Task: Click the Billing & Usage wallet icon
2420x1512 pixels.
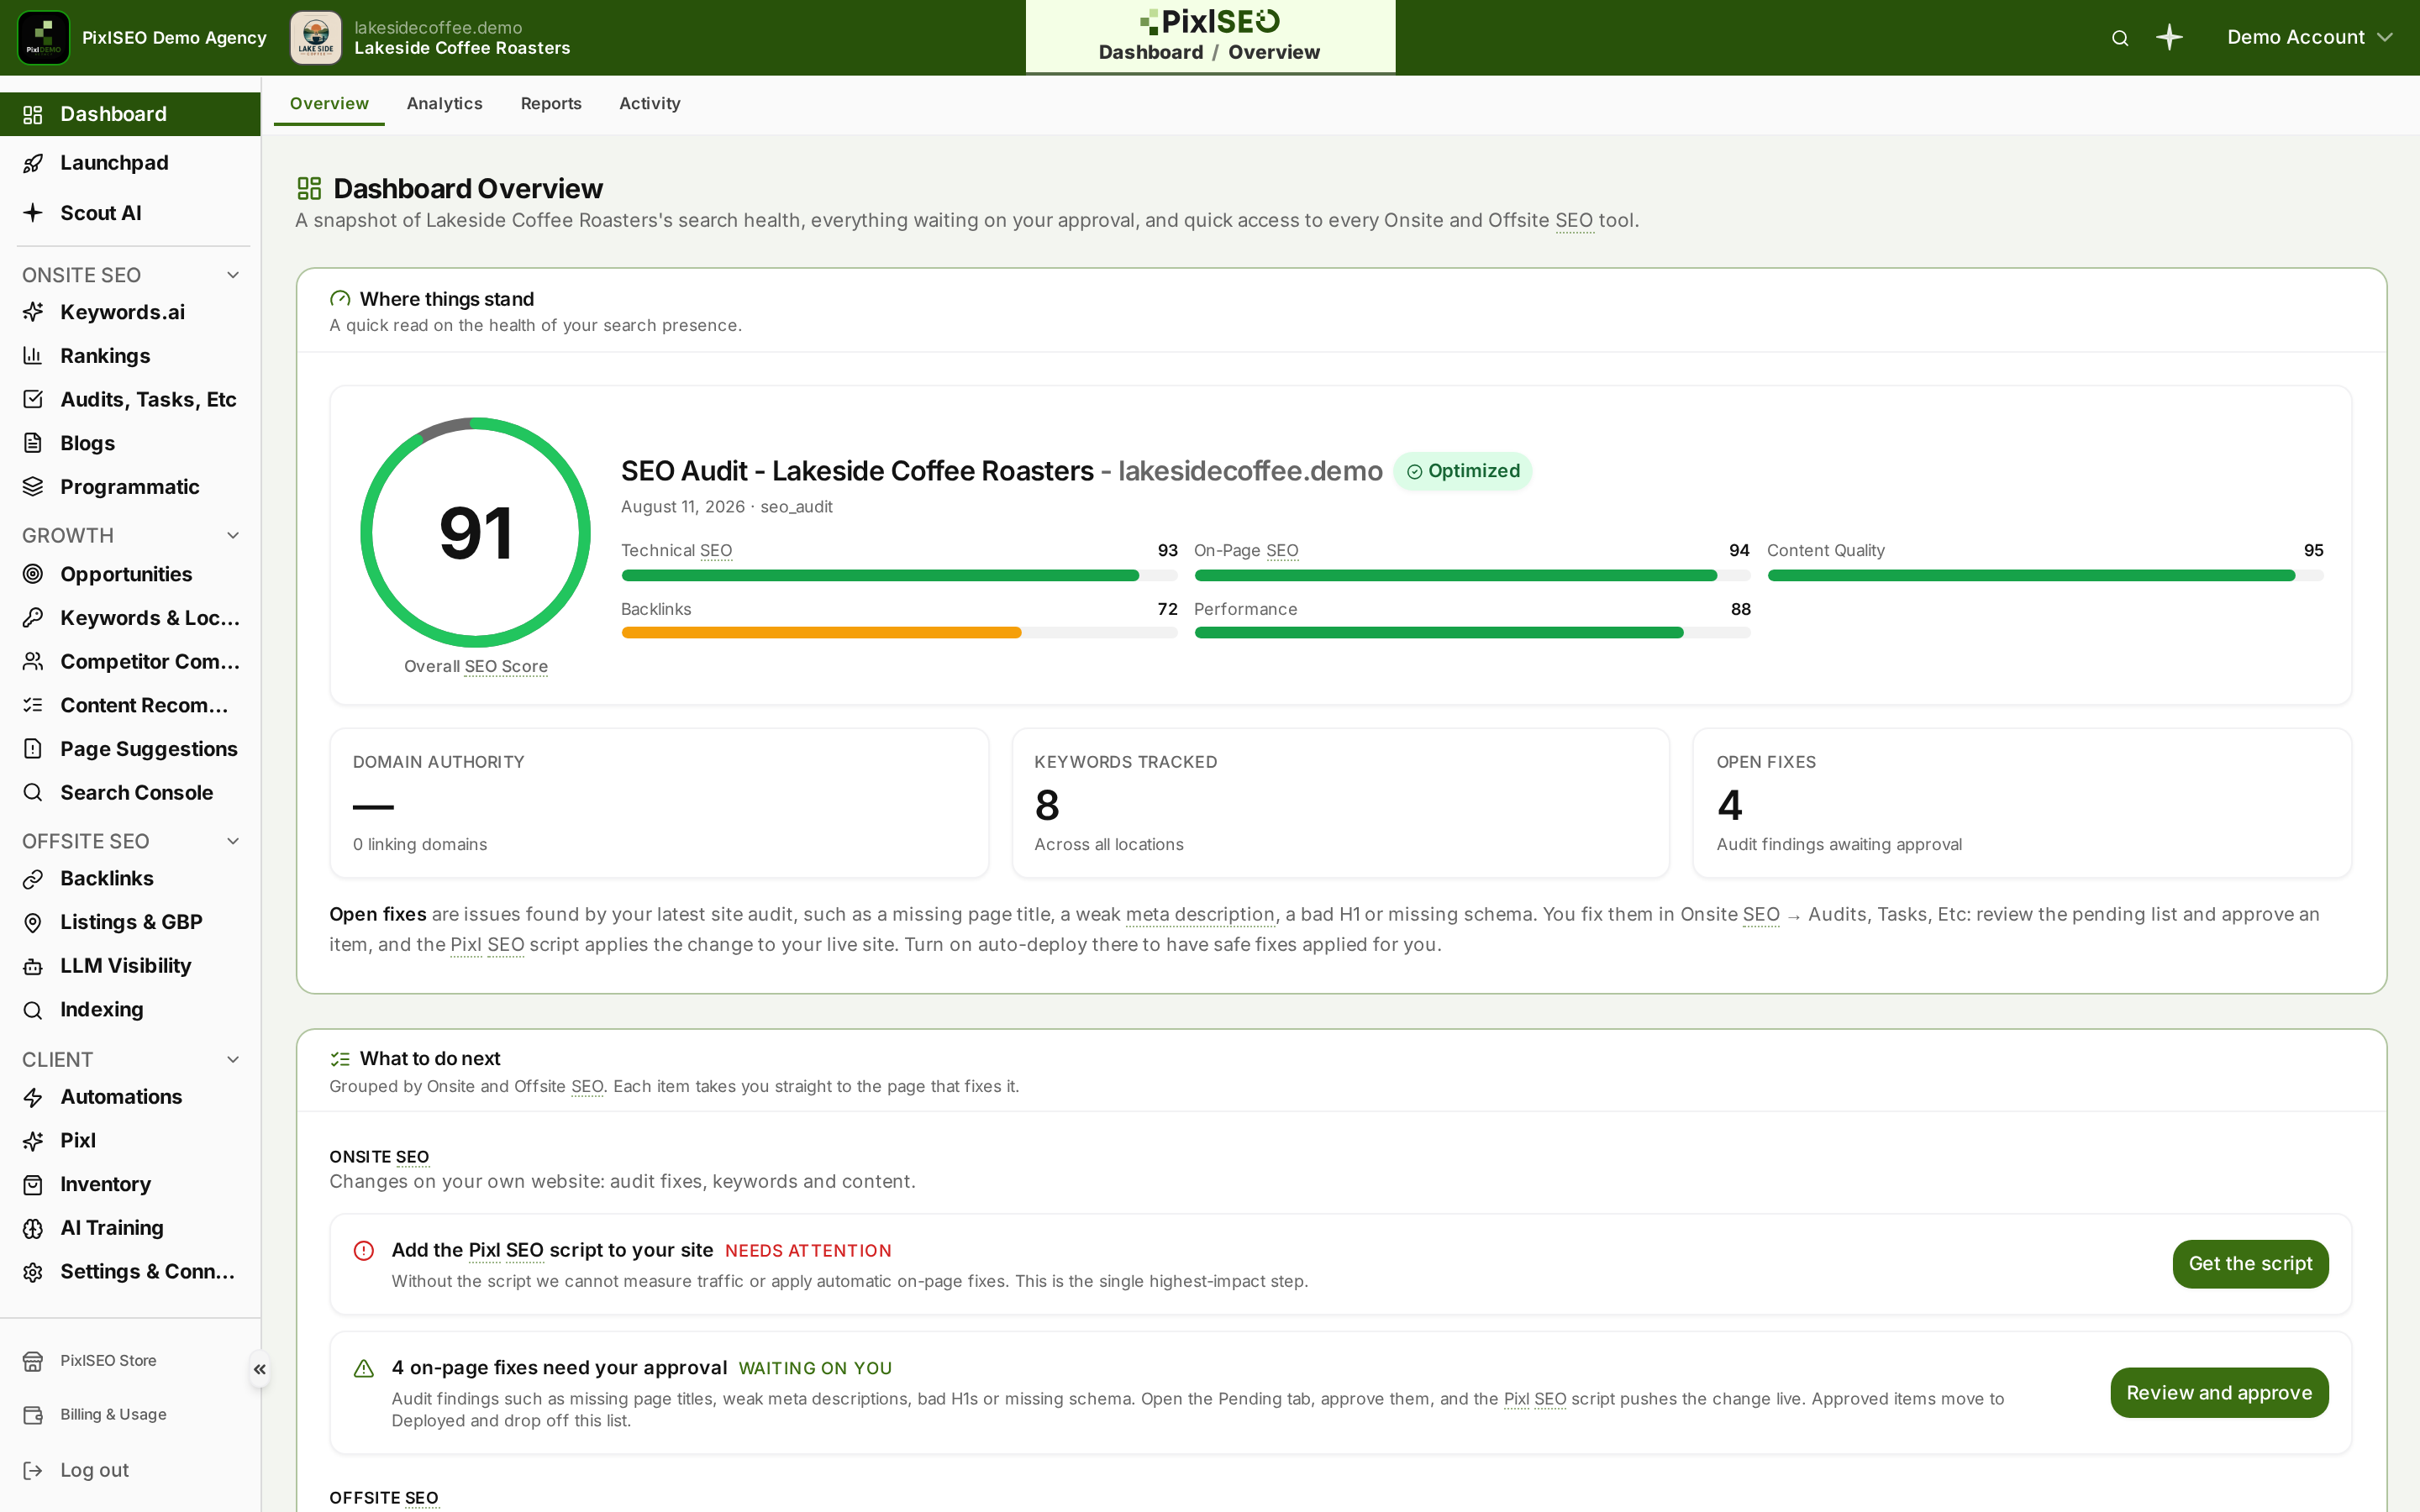Action: 33,1415
